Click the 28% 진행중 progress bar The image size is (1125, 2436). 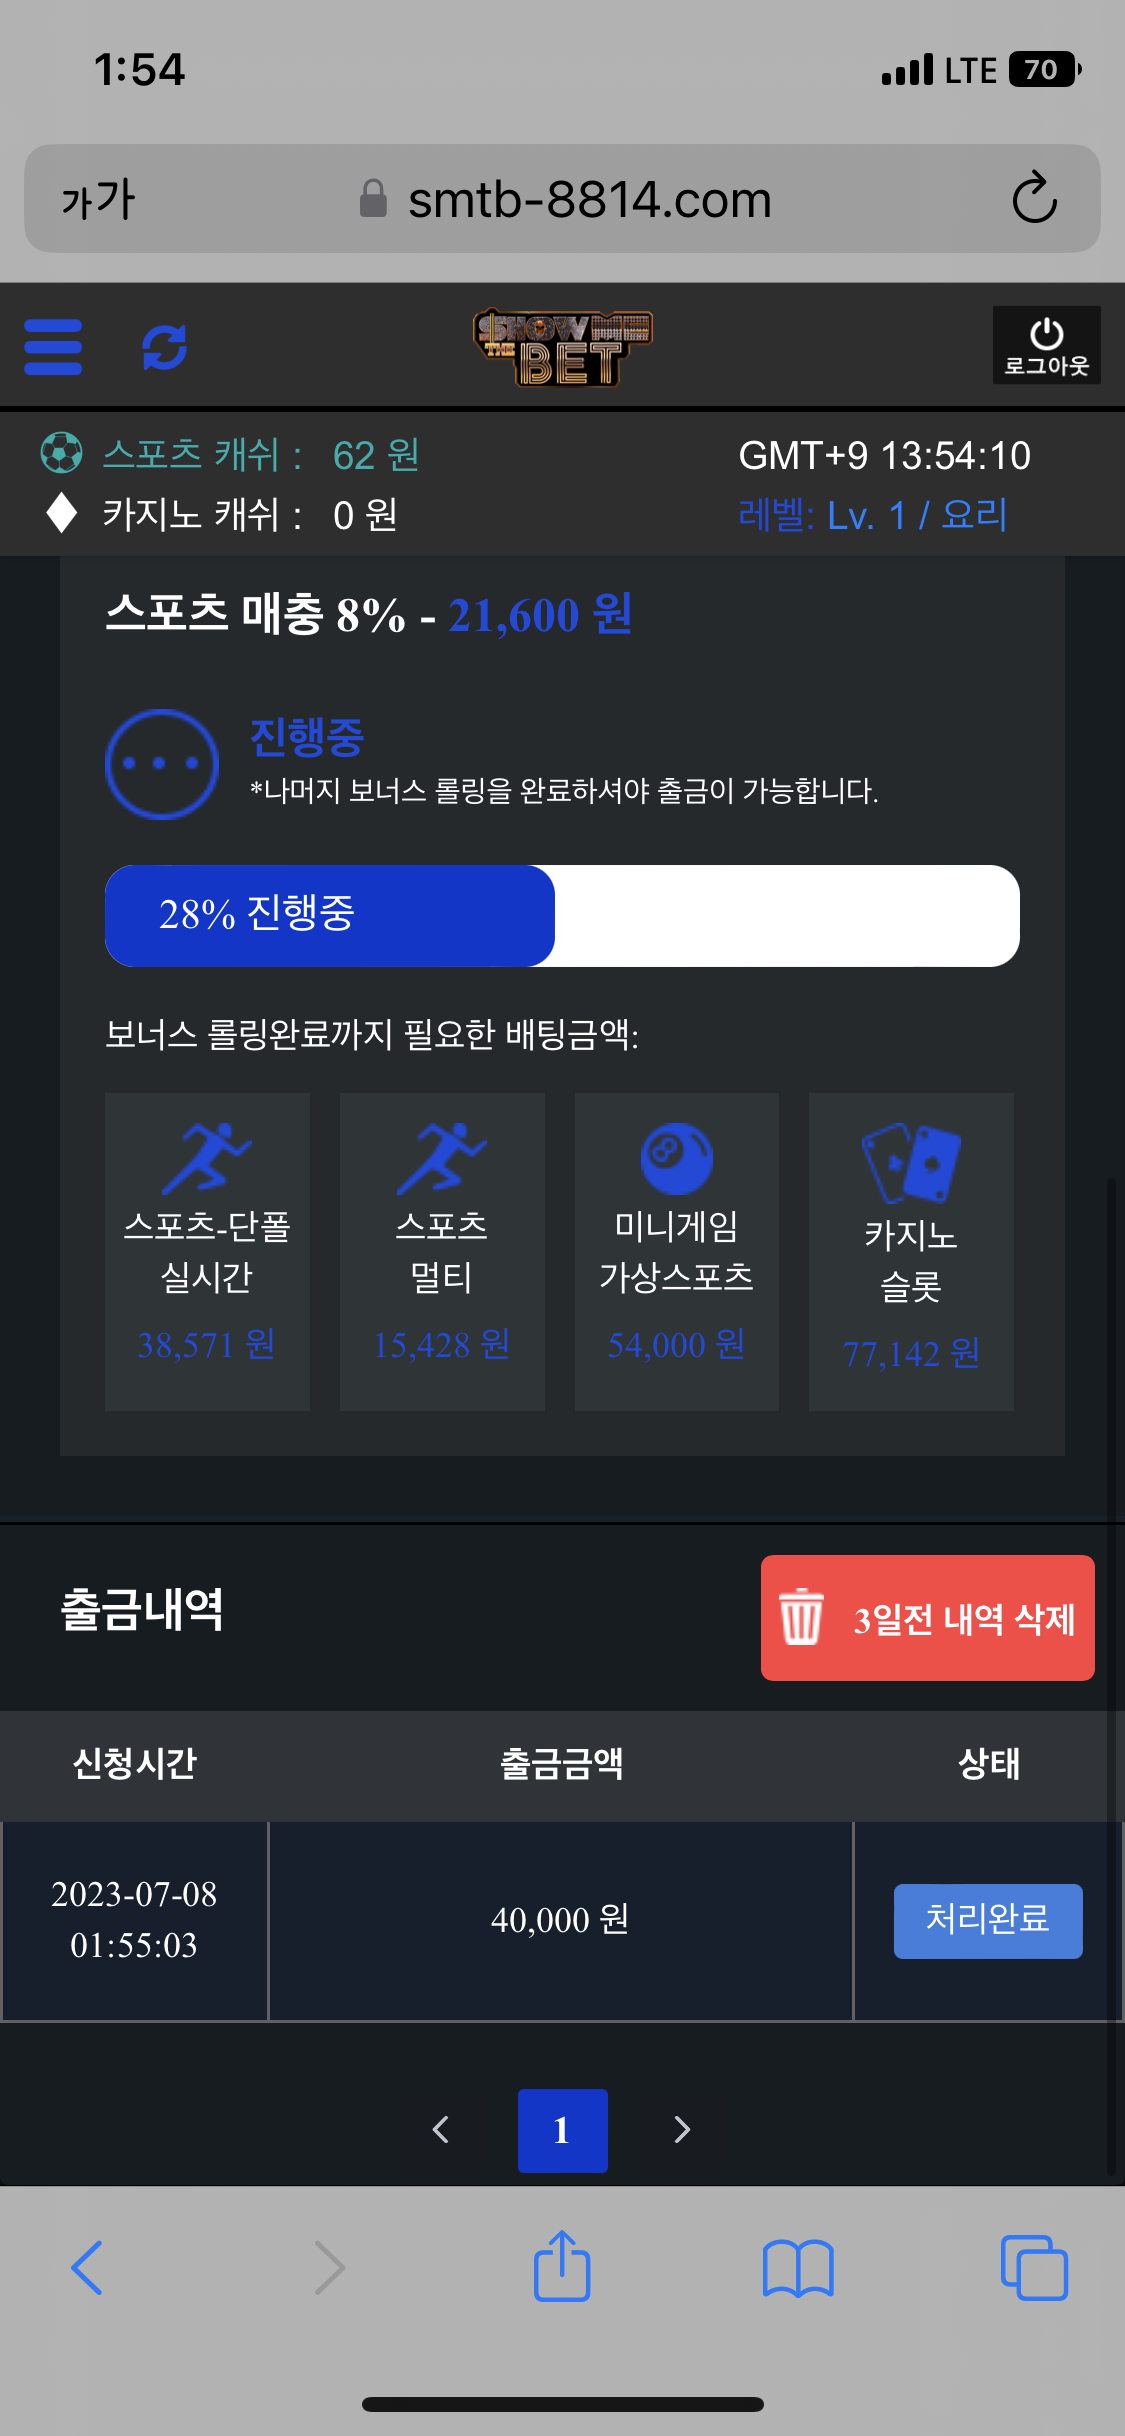(x=562, y=915)
